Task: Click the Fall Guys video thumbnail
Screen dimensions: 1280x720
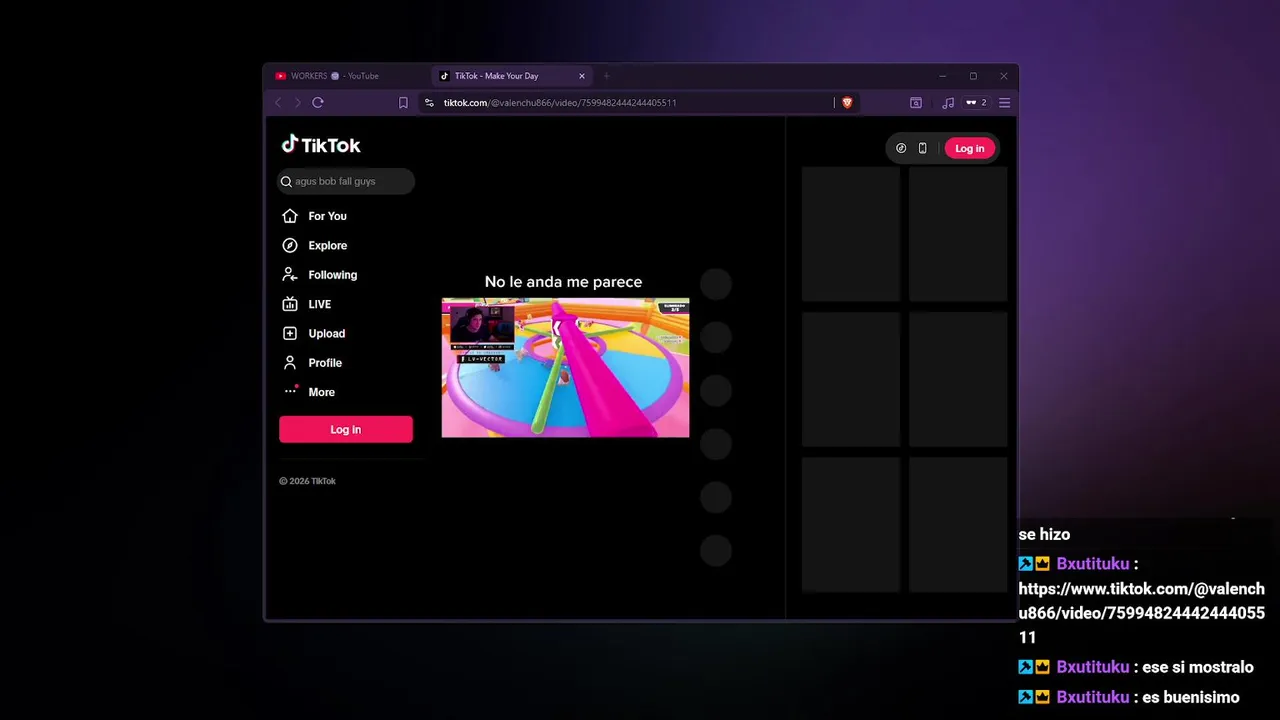Action: 565,367
